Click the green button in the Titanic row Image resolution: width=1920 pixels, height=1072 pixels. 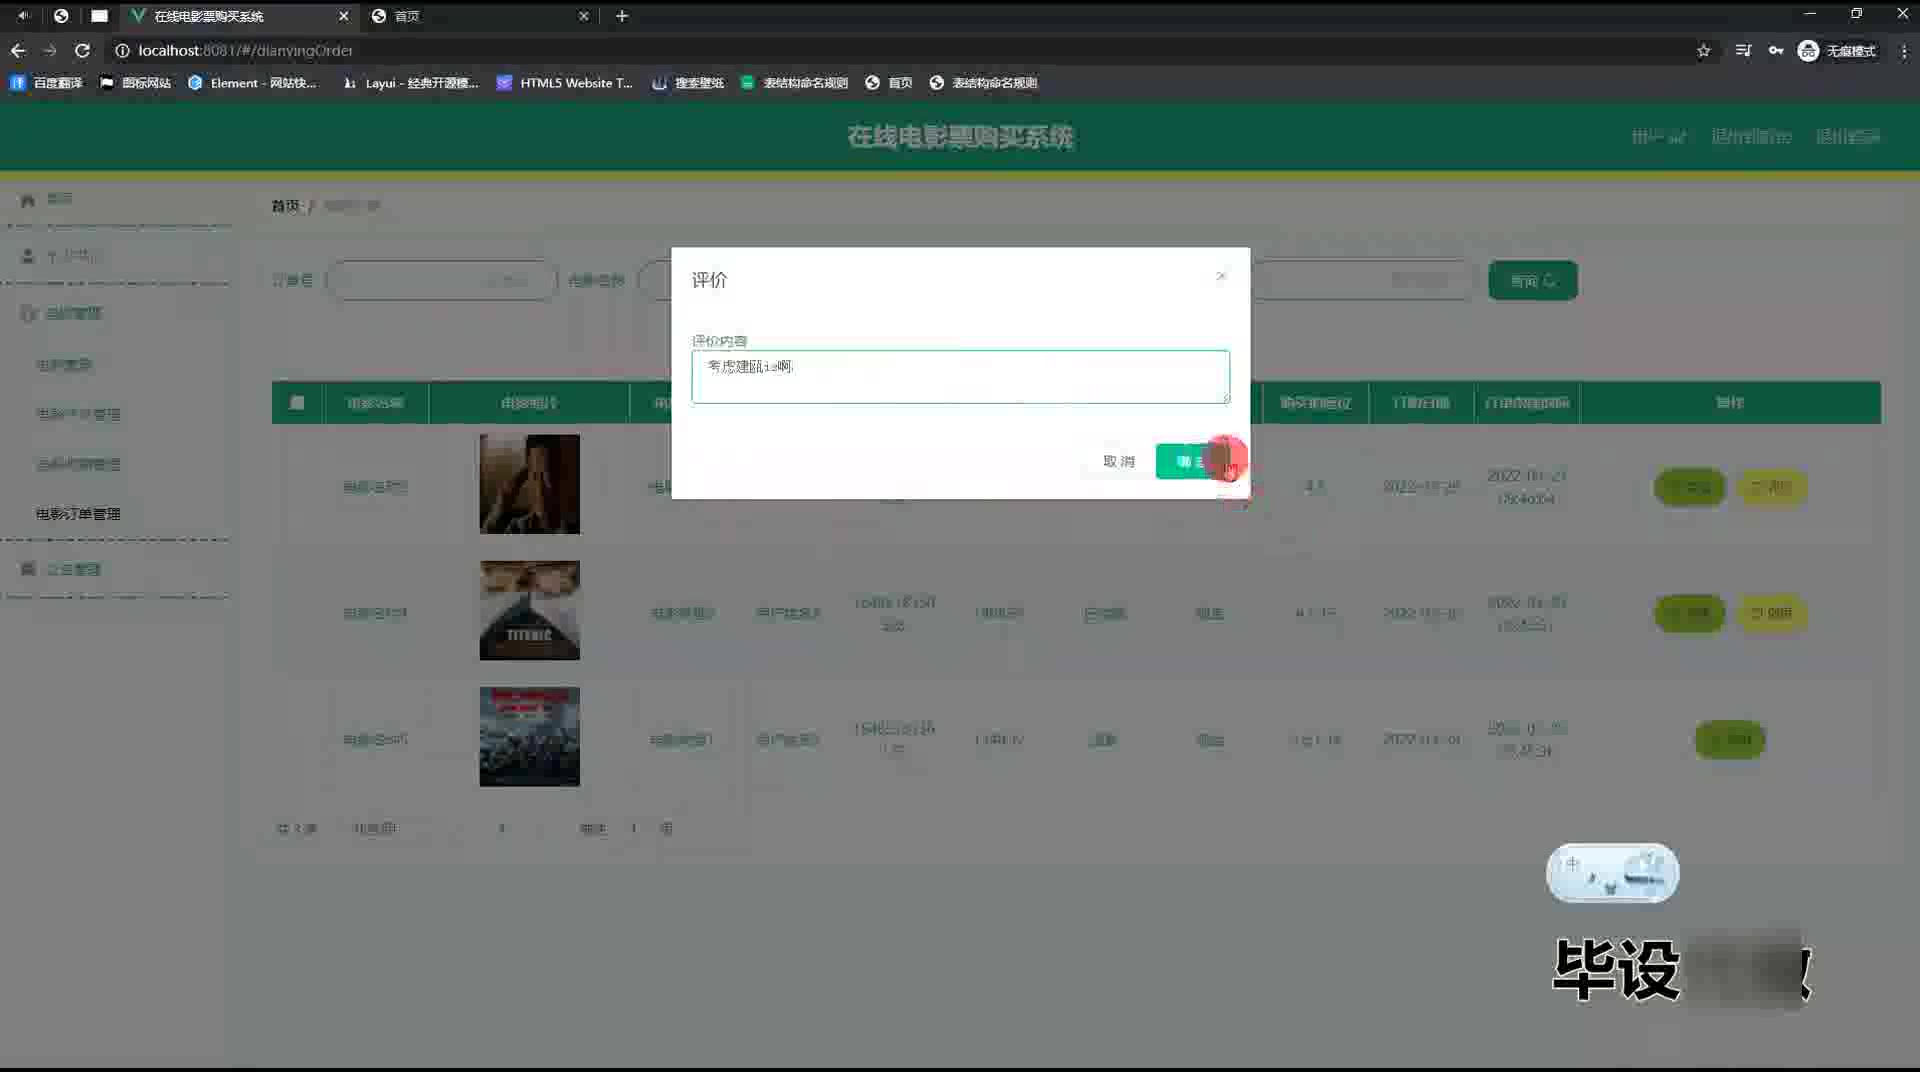1690,613
